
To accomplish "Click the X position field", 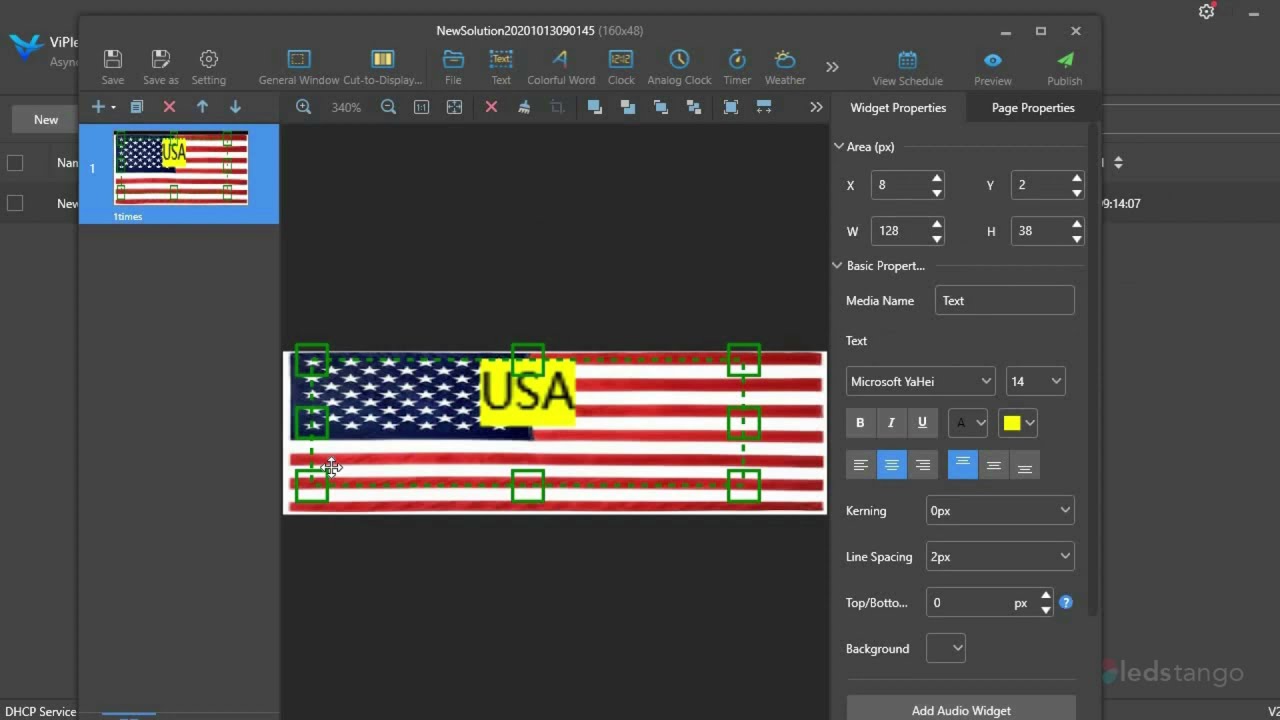I will (x=900, y=185).
